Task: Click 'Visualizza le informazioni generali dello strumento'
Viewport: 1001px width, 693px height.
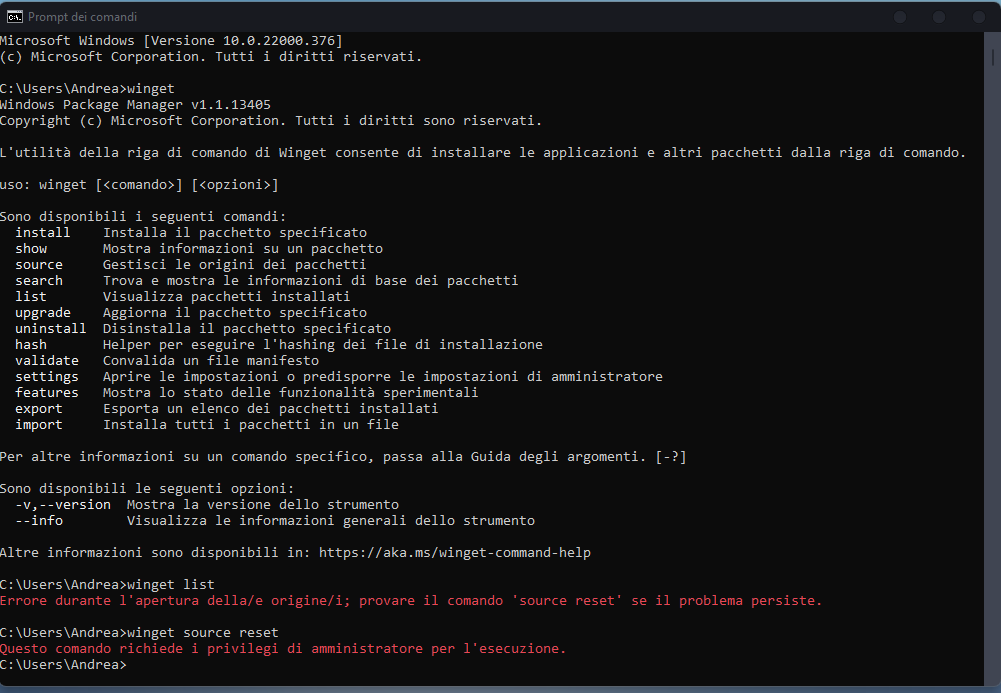Action: pyautogui.click(x=331, y=521)
